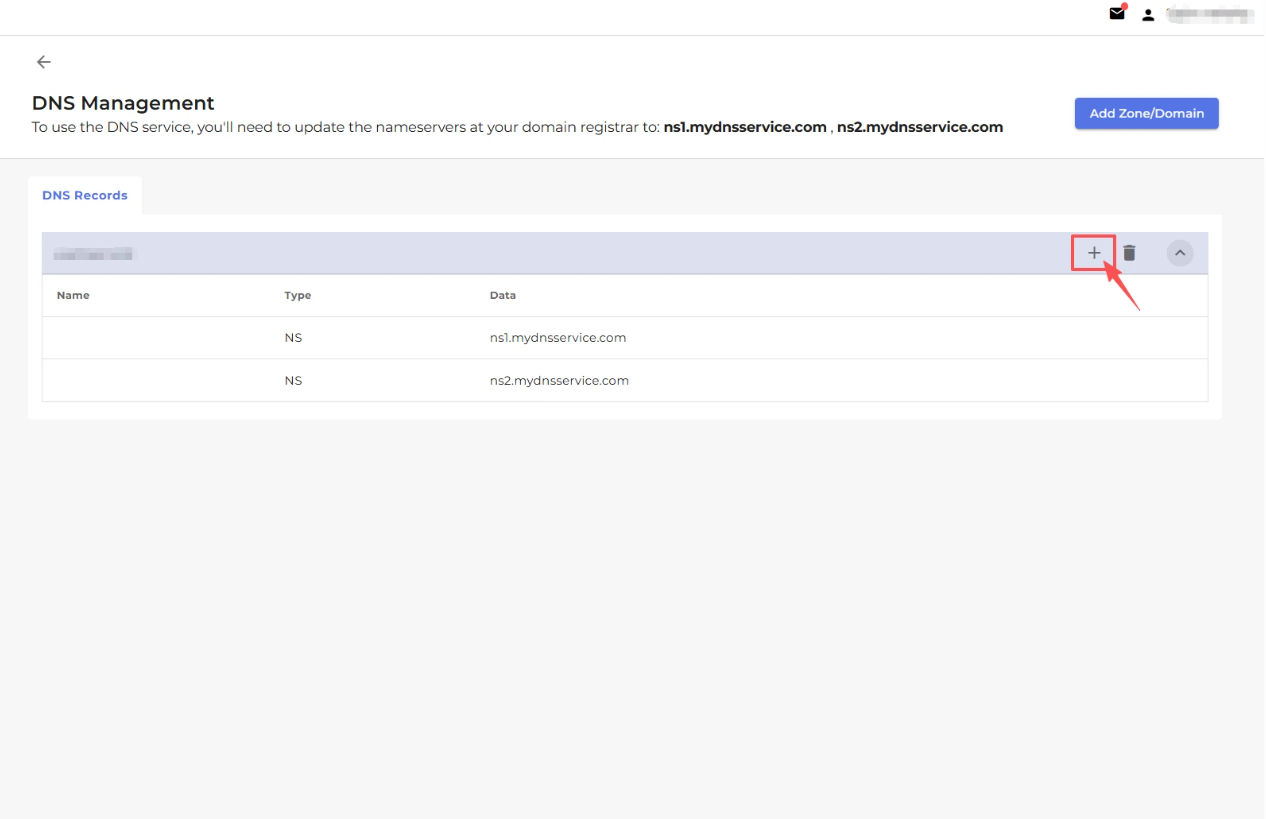This screenshot has width=1266, height=819.
Task: Switch to the DNS Records tab
Action: 85,196
